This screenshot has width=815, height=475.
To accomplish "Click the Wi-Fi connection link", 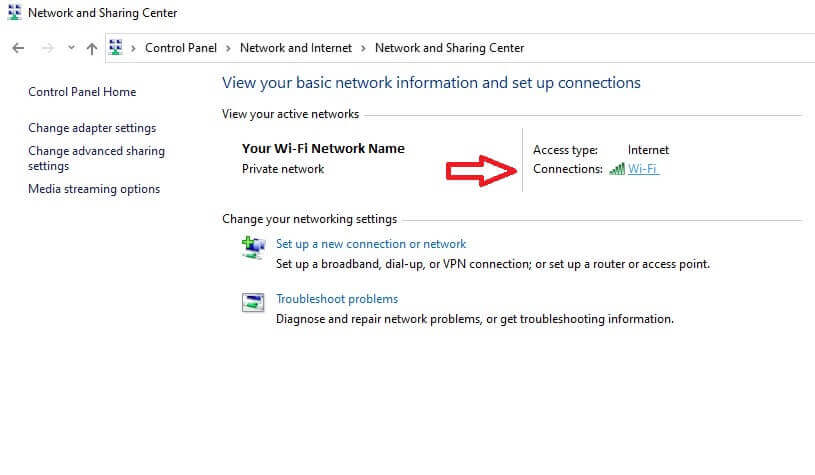I will [643, 169].
